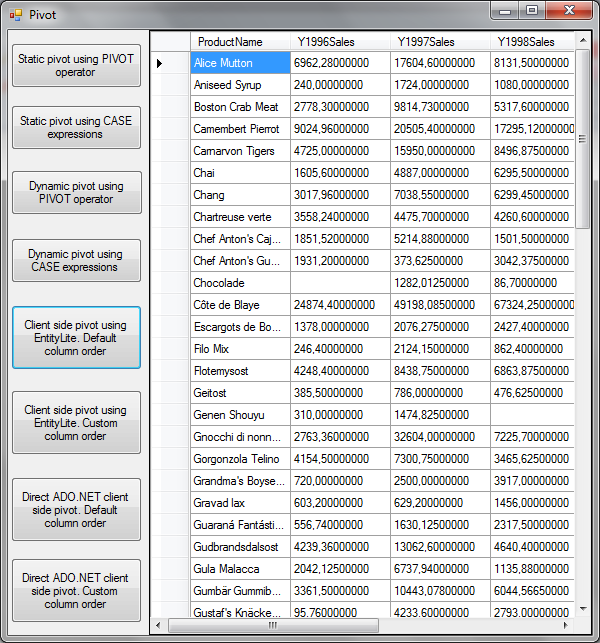Click EntityLite Custom column order button
Viewport: 600px width, 643px height.
click(x=76, y=422)
